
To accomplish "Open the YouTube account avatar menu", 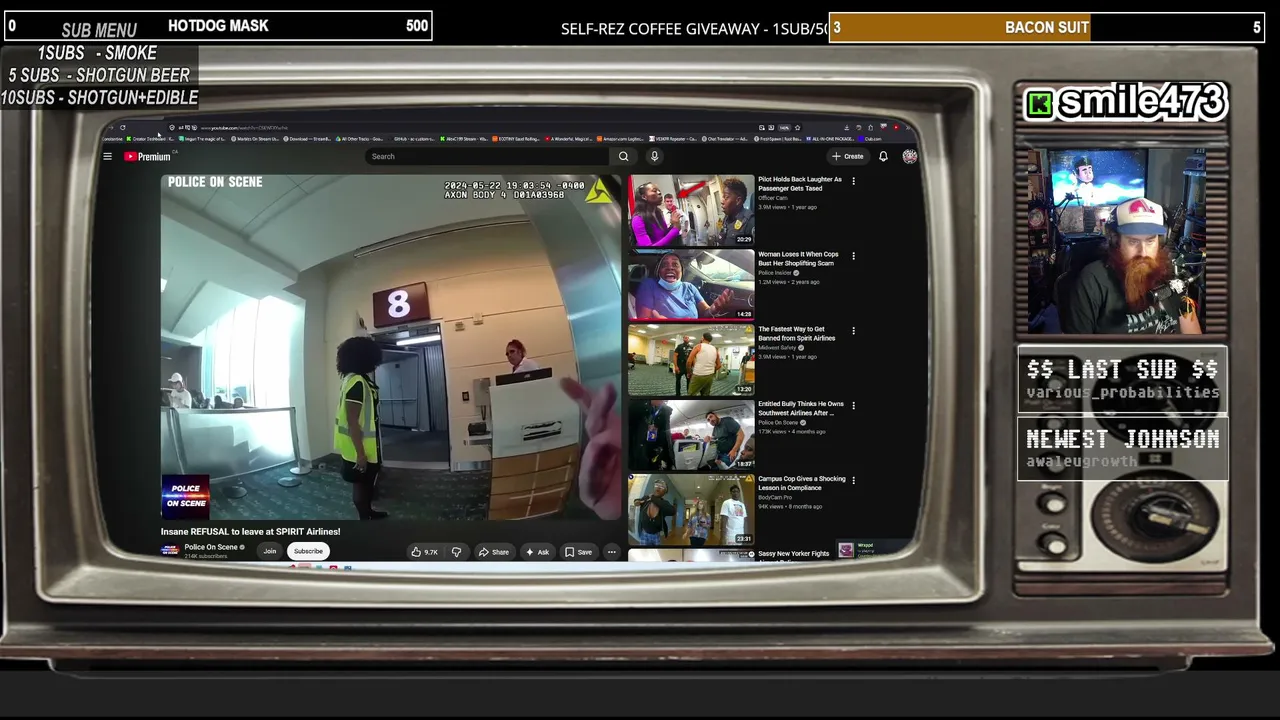I will (909, 156).
